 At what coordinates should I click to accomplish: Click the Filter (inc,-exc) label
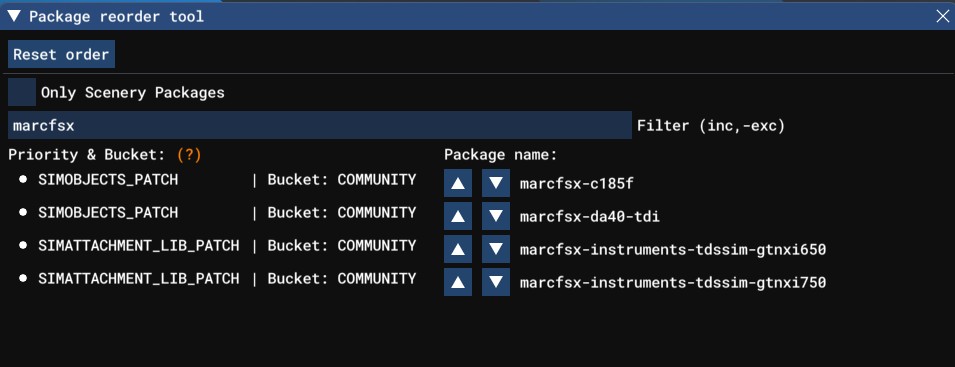pyautogui.click(x=711, y=125)
